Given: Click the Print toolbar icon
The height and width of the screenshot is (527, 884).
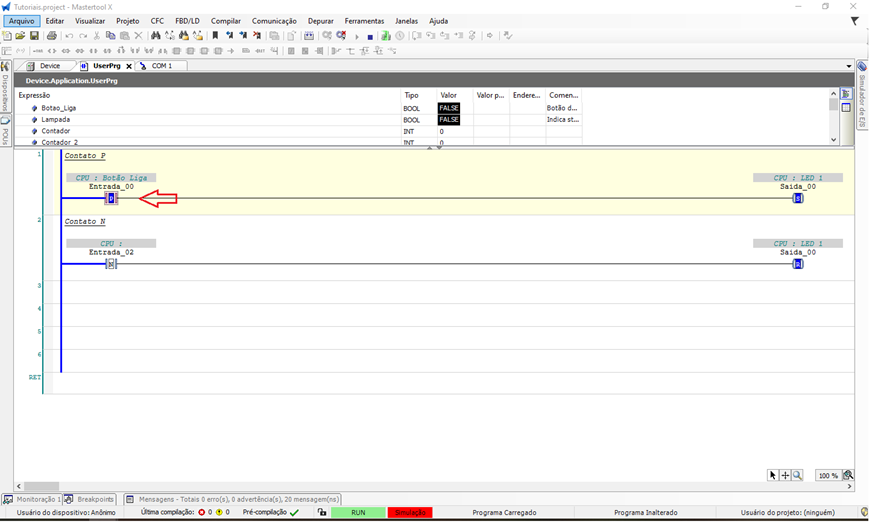Looking at the screenshot, I should (x=52, y=36).
